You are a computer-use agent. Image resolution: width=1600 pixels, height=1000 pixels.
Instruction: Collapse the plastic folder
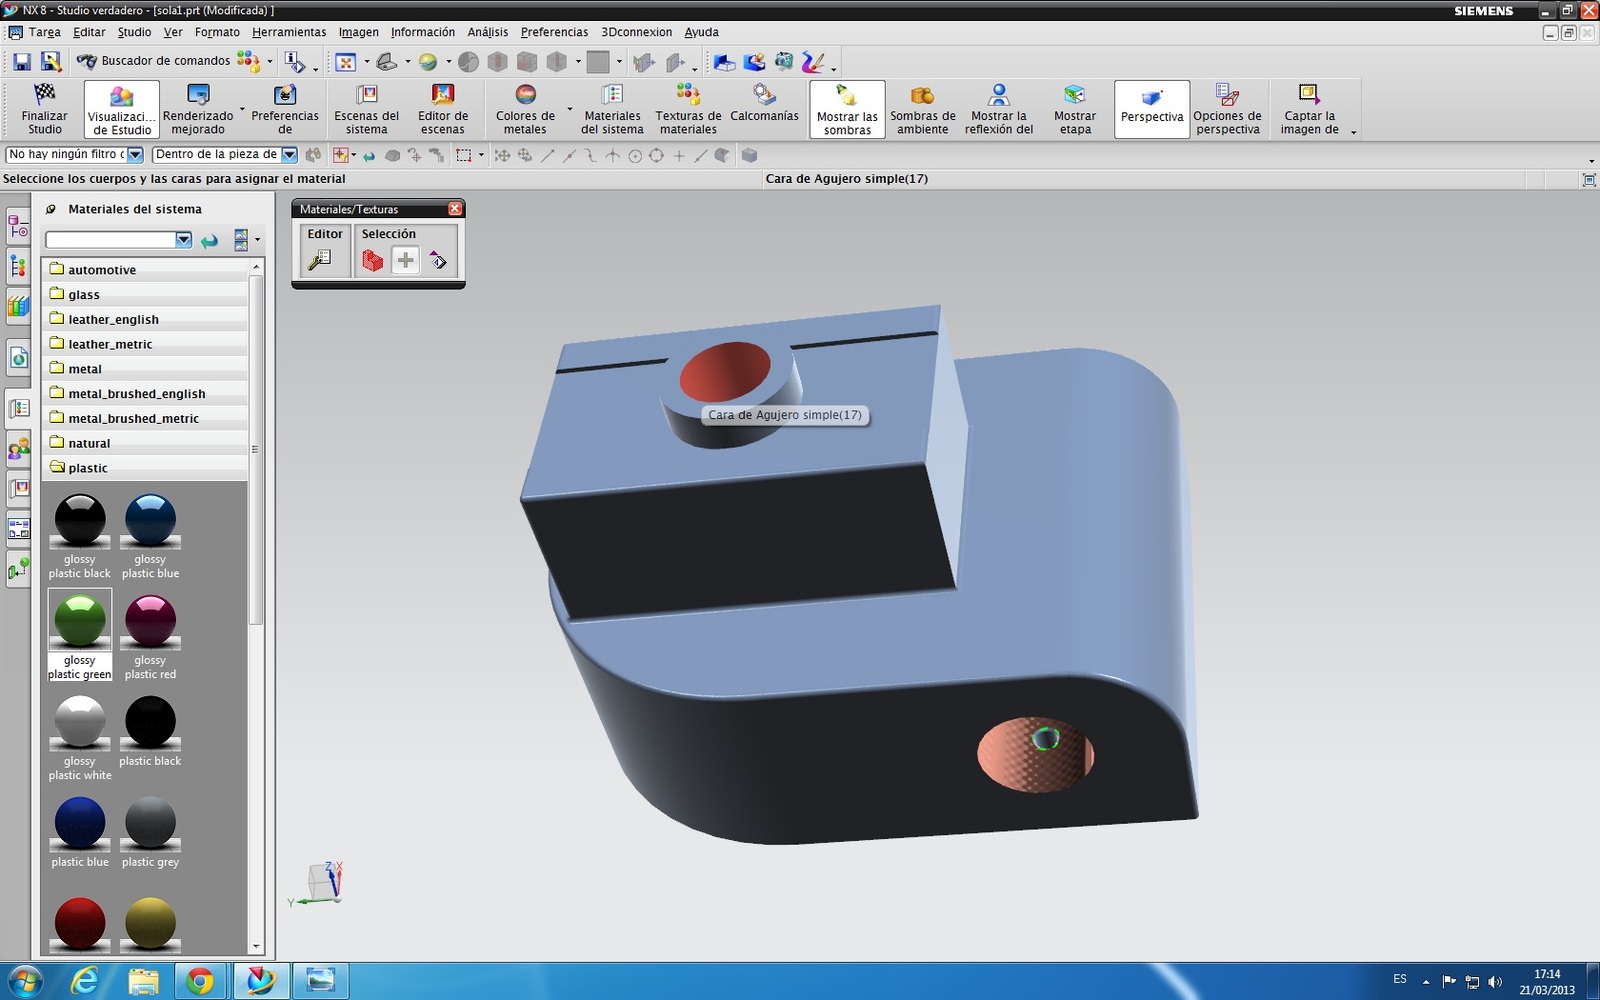145,468
